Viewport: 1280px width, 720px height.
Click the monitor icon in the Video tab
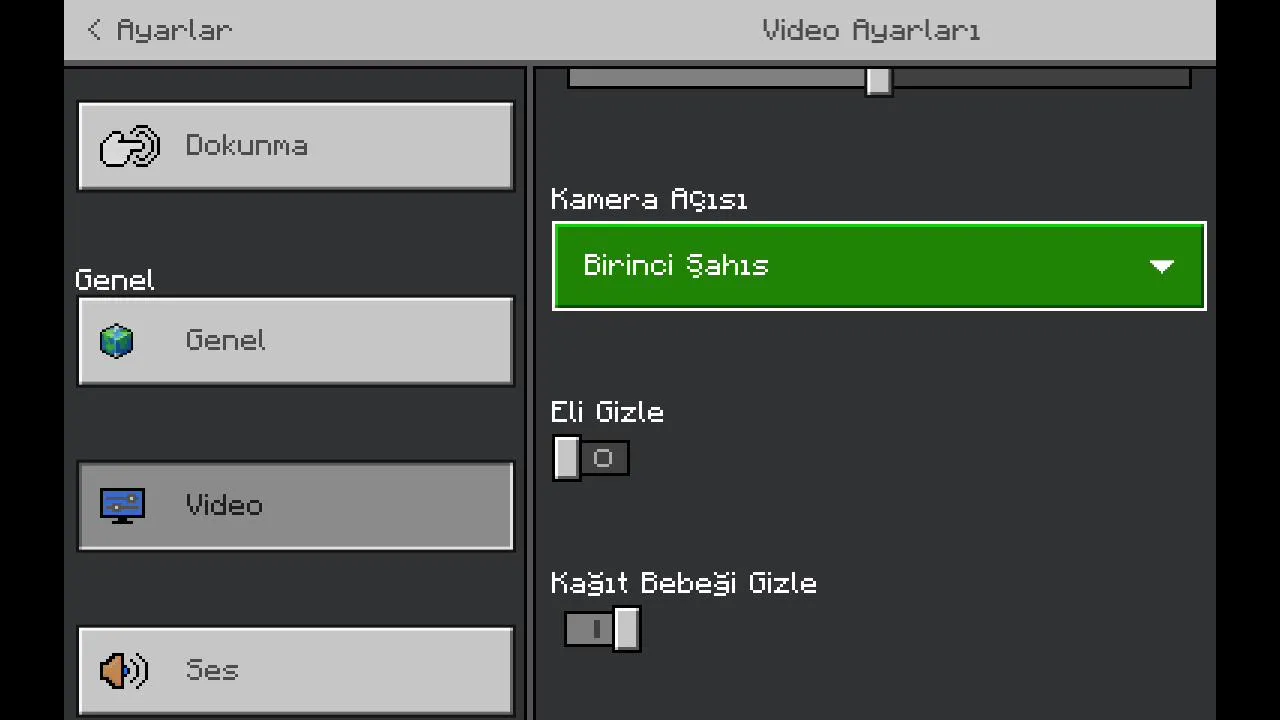point(122,505)
